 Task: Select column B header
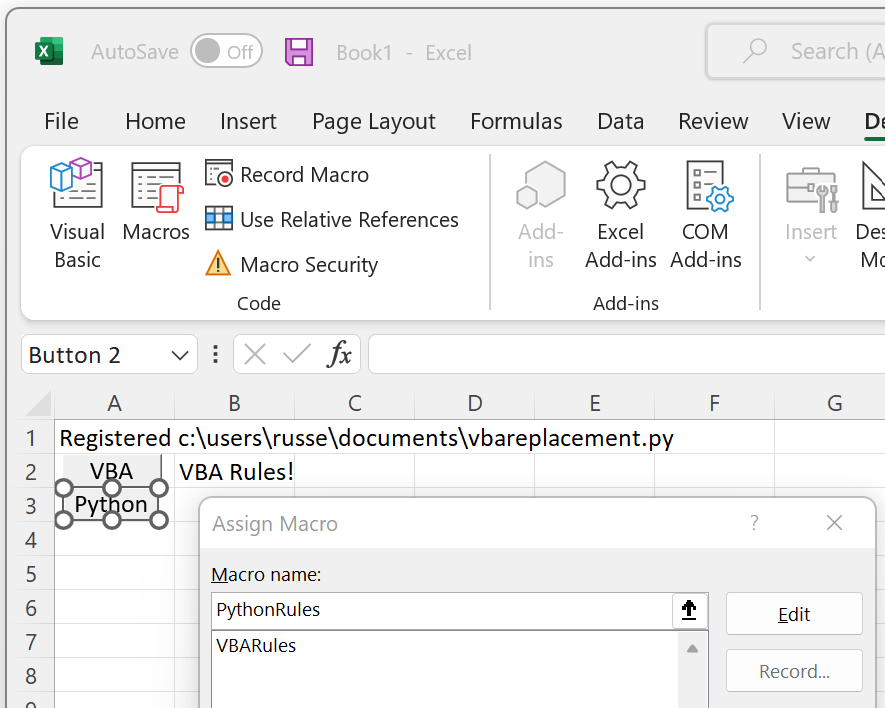click(234, 403)
